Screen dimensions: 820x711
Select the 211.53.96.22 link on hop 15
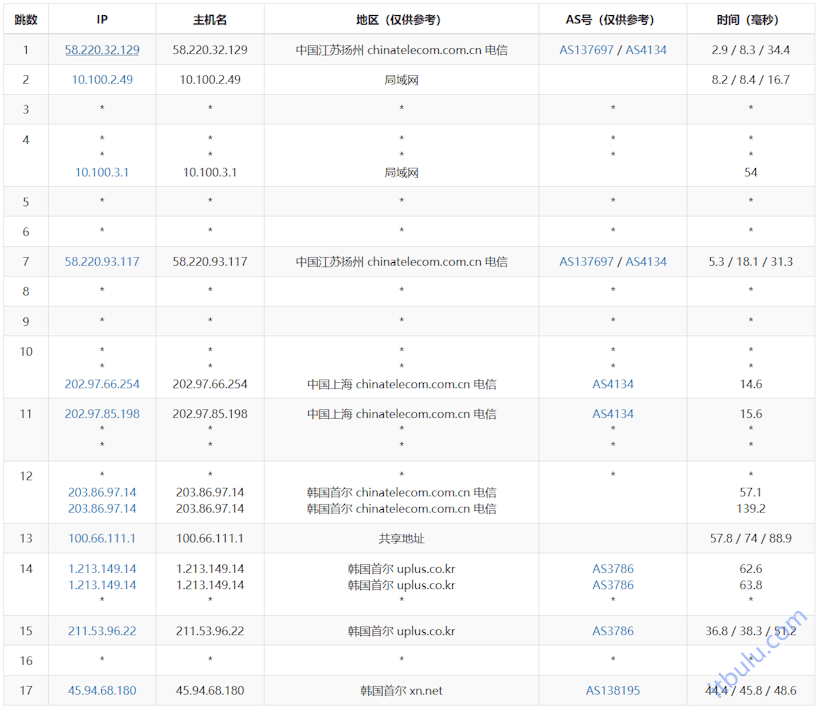tap(101, 631)
